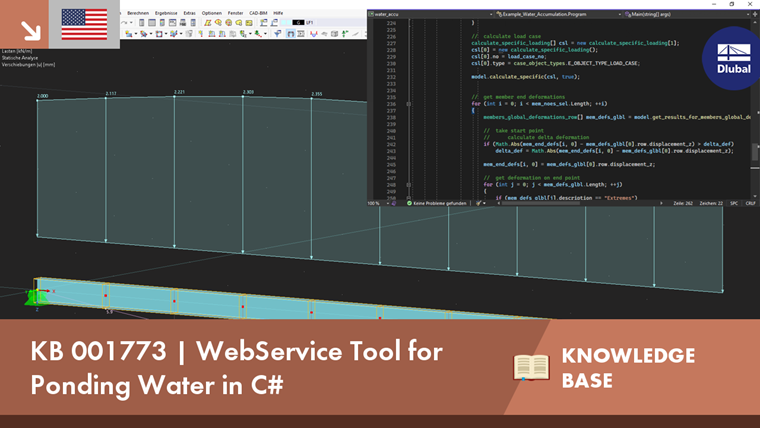This screenshot has height=428, width=760.
Task: Click the code cleanup brush icon
Action: 478,203
